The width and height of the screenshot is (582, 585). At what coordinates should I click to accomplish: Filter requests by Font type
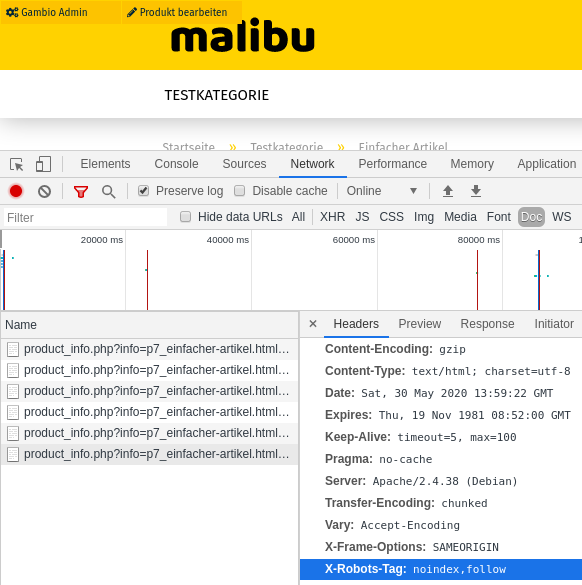coord(498,217)
